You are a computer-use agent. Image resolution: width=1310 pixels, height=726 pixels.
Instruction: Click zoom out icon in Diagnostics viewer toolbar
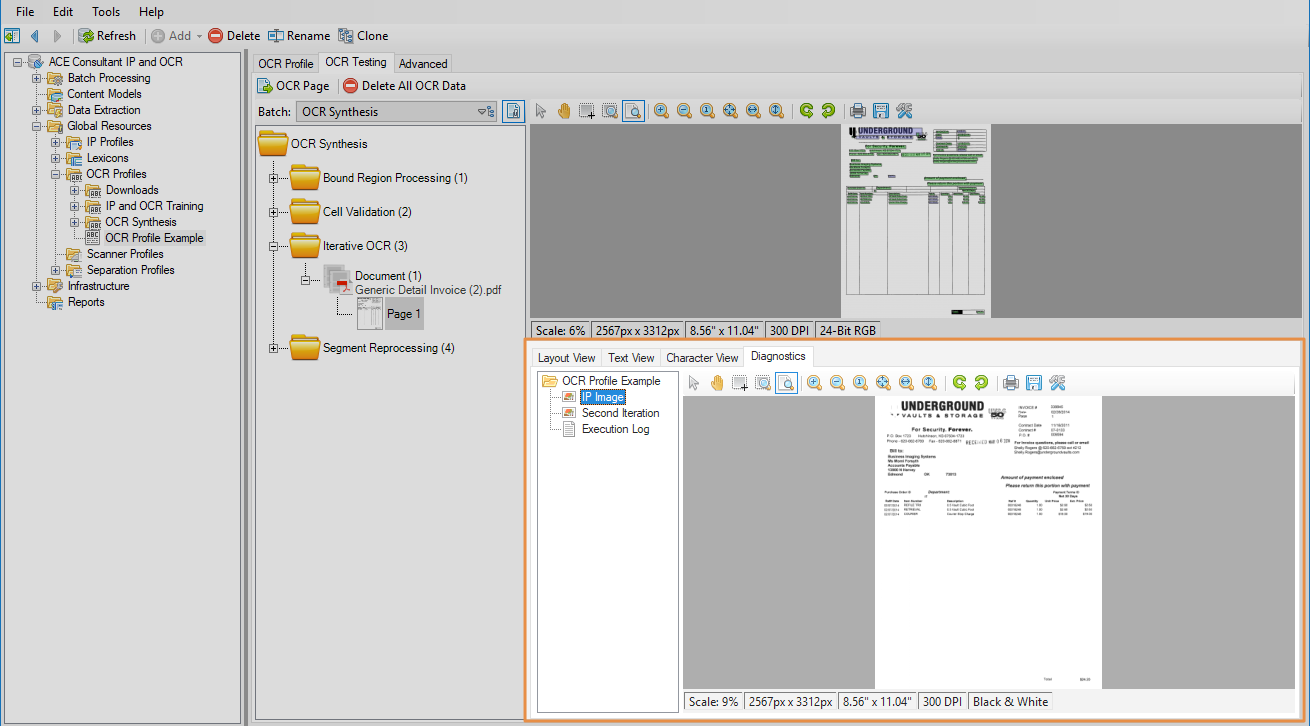tap(837, 382)
